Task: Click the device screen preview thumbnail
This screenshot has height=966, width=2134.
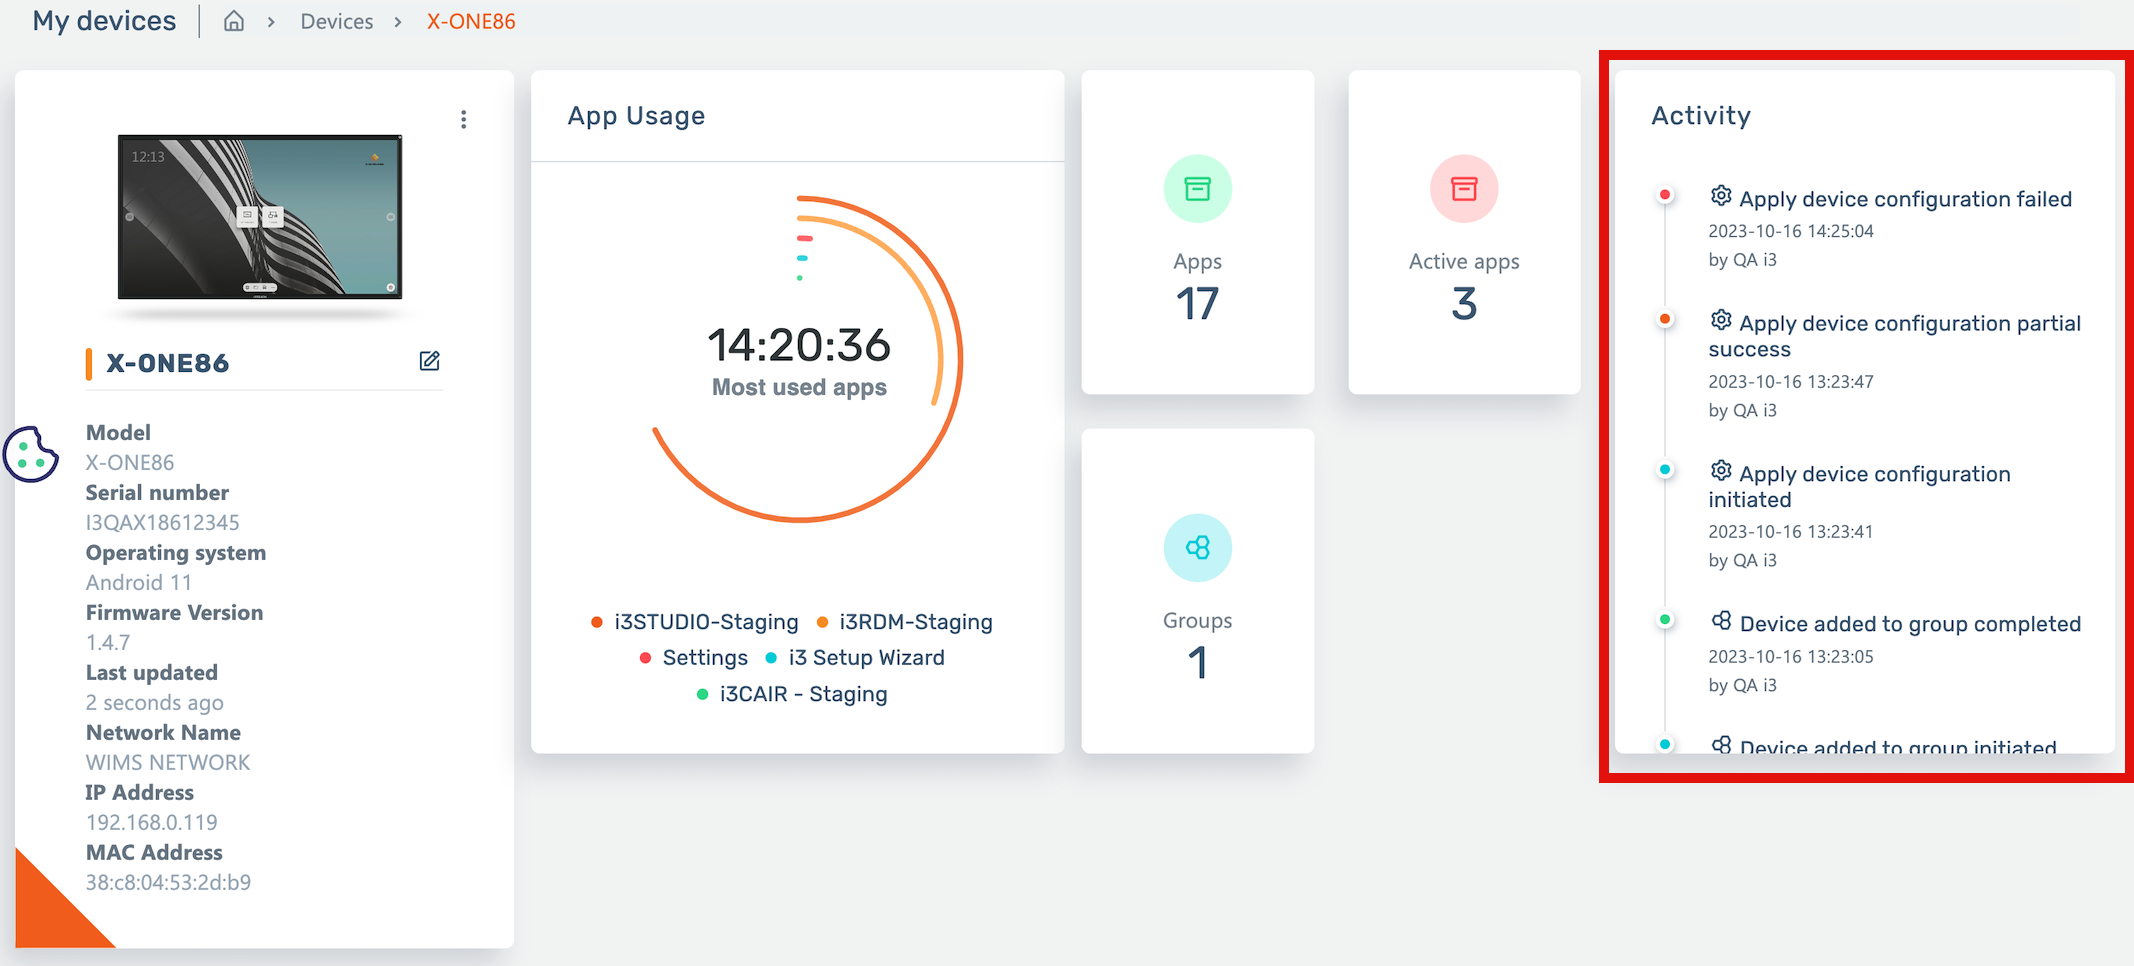Action: (260, 217)
